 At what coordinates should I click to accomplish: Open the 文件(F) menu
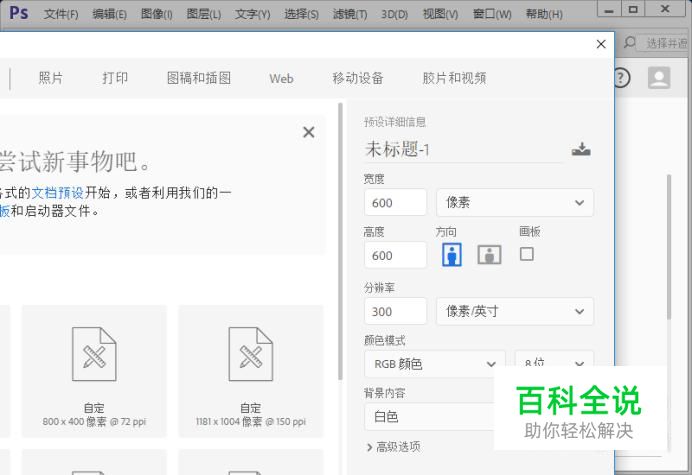[x=61, y=14]
